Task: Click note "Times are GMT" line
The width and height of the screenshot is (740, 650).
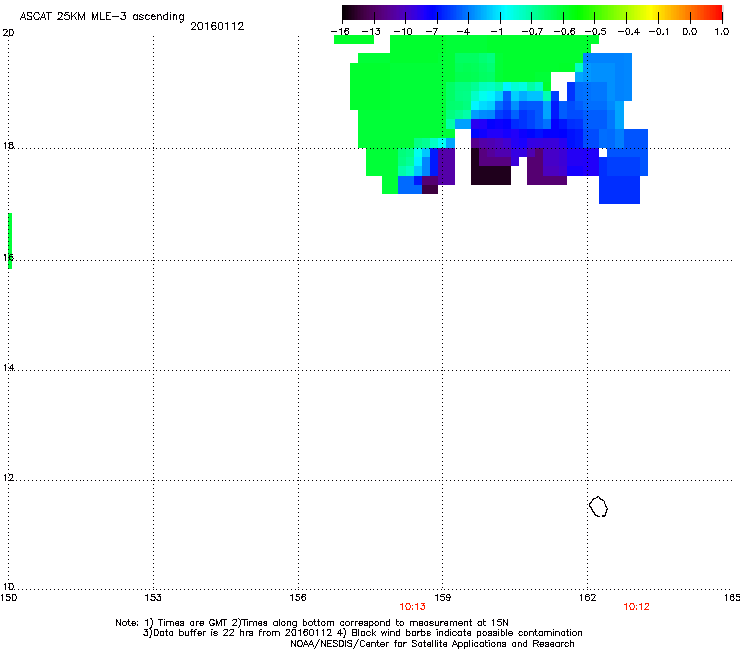Action: click(x=312, y=623)
